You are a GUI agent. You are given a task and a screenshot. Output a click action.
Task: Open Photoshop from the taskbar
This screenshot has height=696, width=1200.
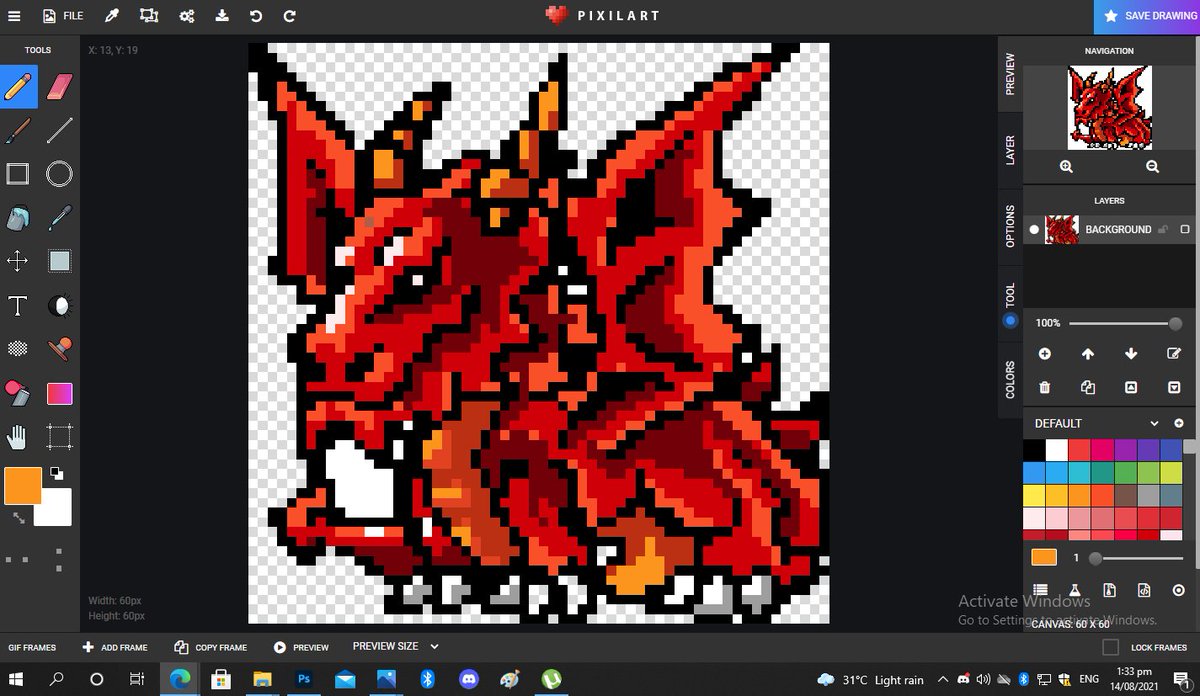[302, 679]
